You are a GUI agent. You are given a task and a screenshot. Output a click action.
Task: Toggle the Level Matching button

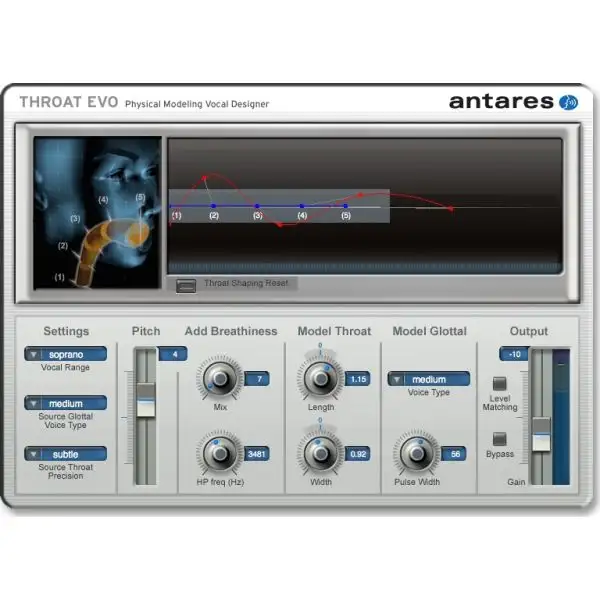pyautogui.click(x=499, y=384)
